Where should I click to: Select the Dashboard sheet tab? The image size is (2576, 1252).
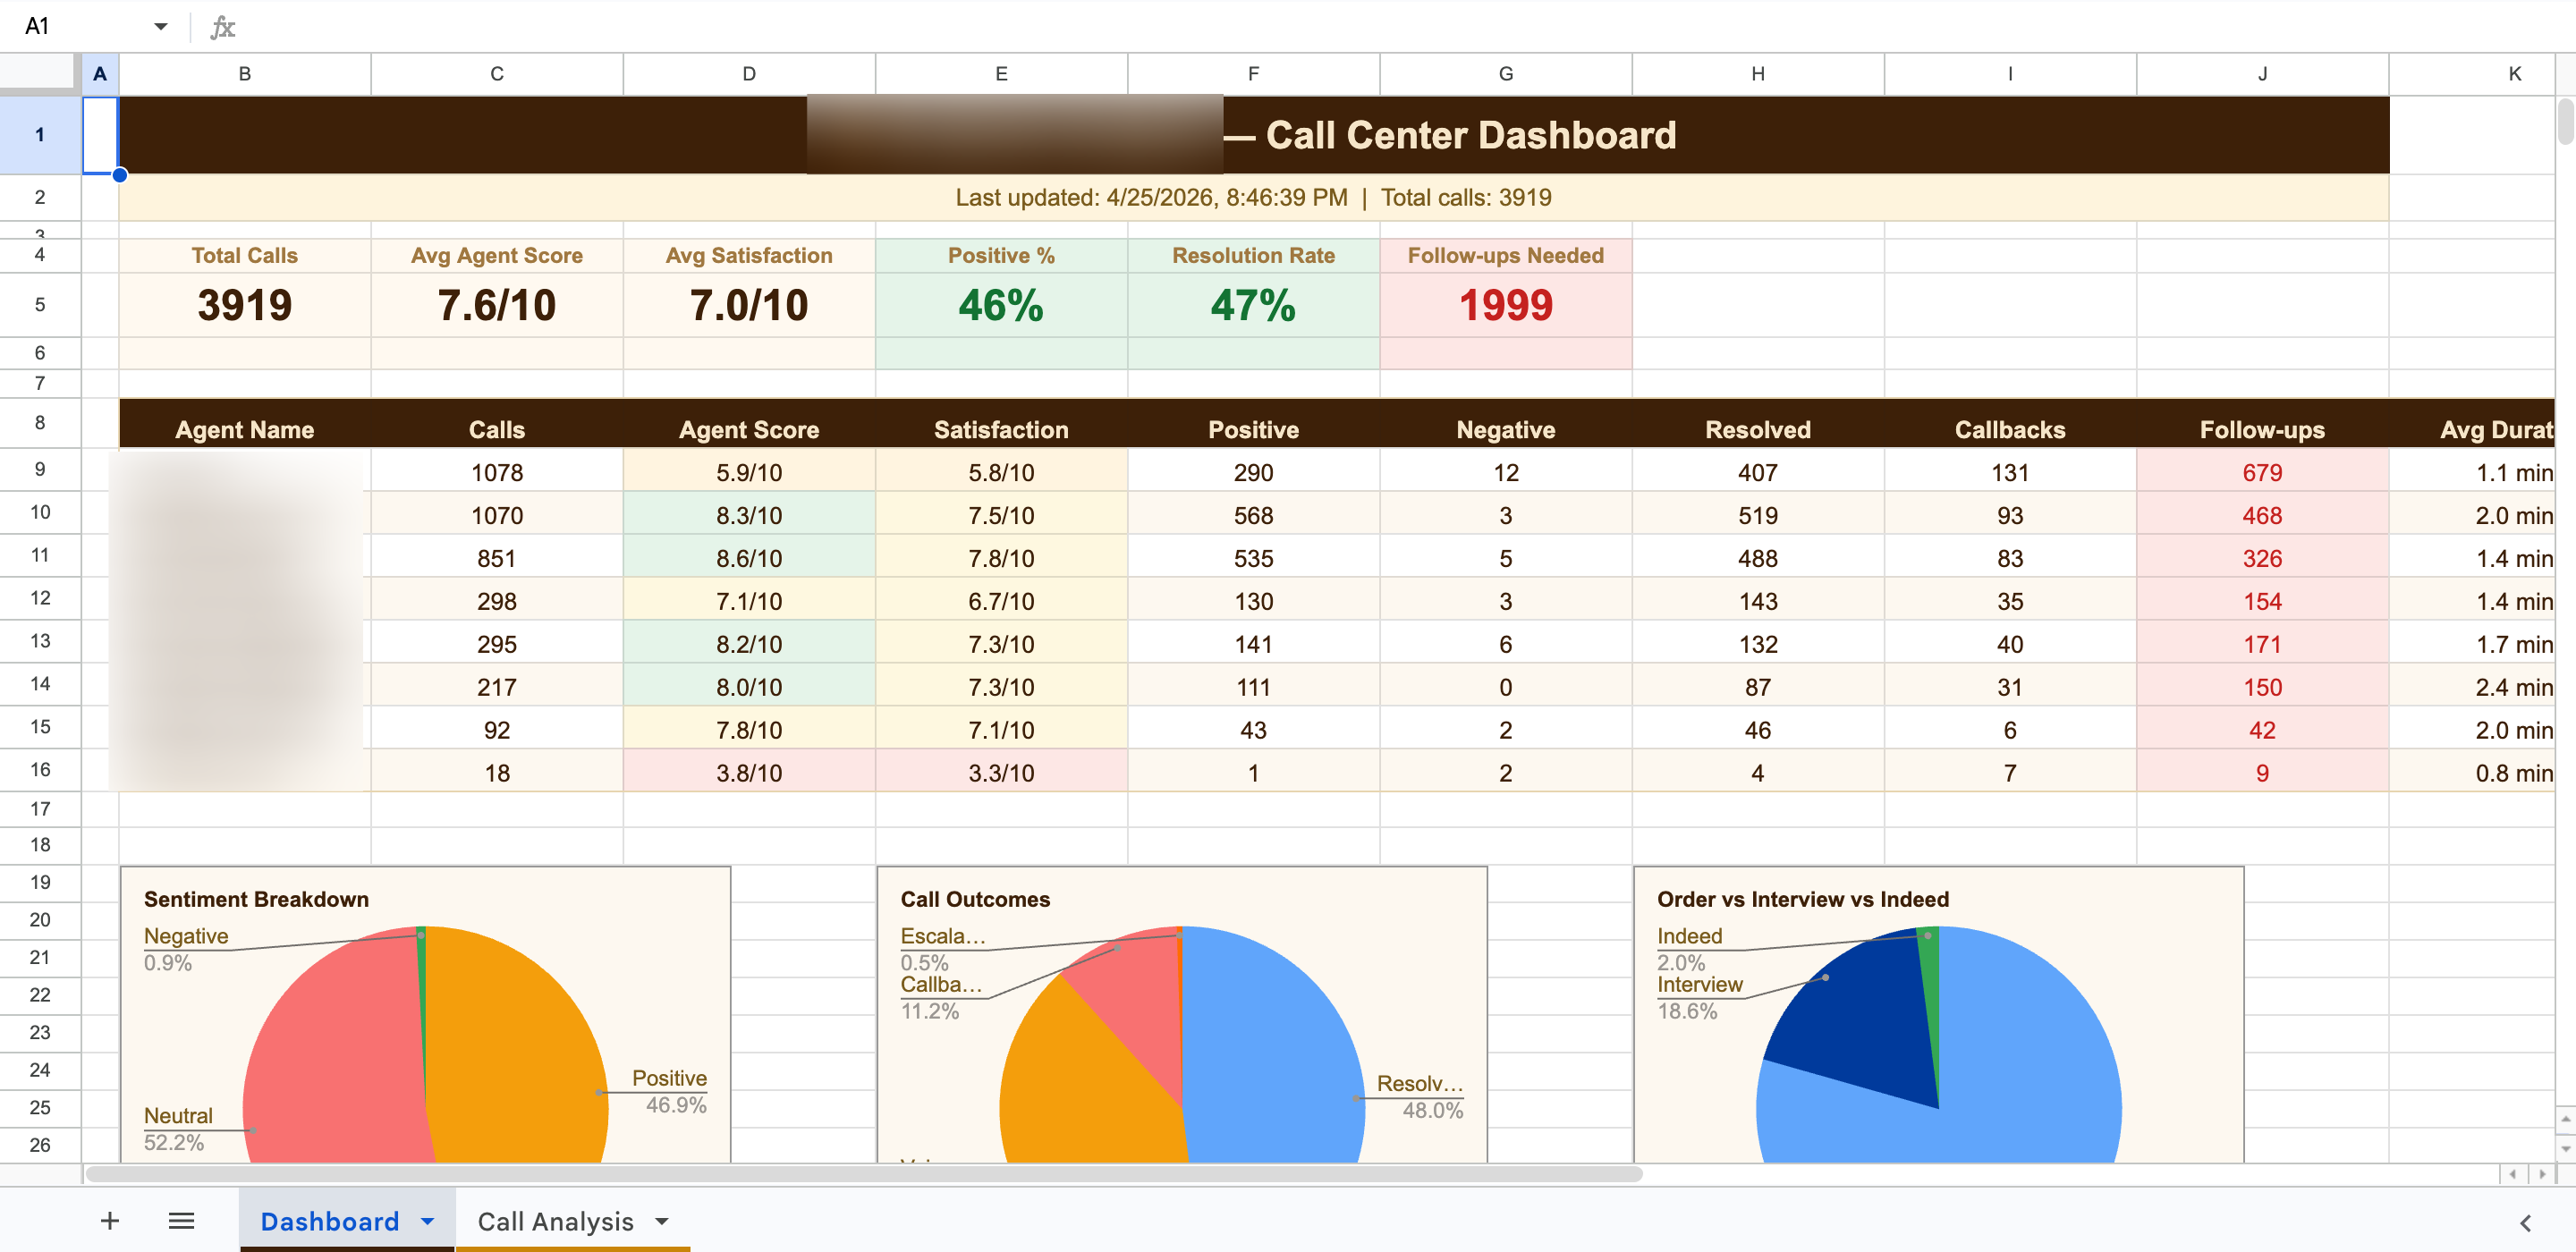click(x=329, y=1221)
